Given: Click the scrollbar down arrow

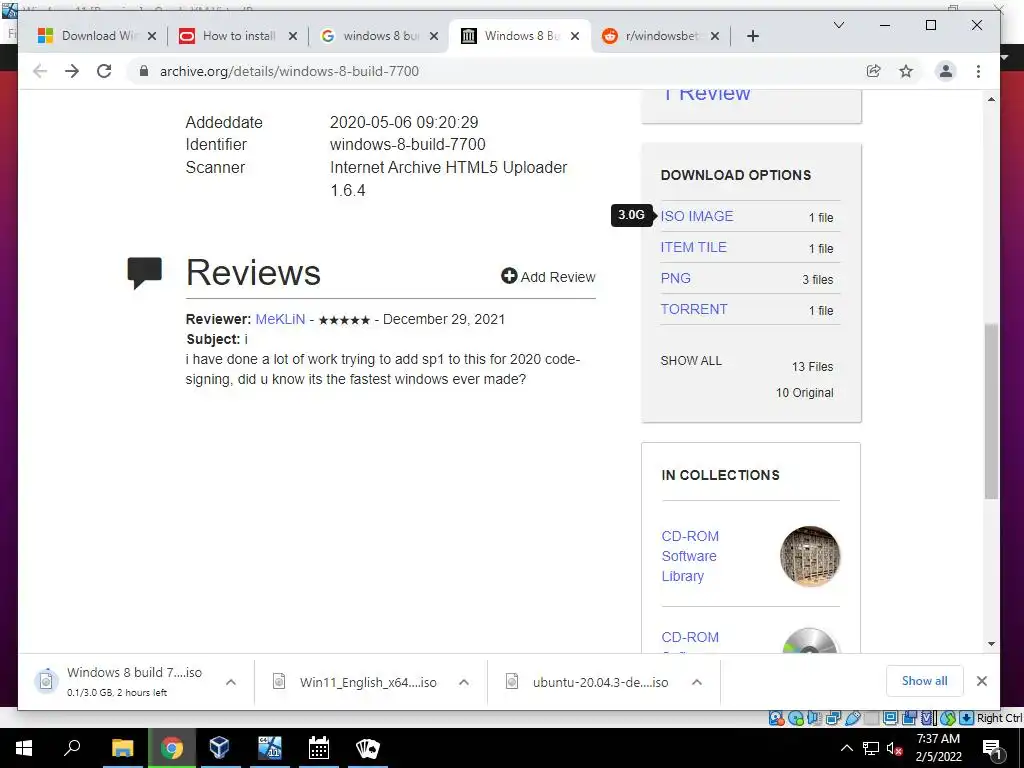Looking at the screenshot, I should [x=991, y=644].
